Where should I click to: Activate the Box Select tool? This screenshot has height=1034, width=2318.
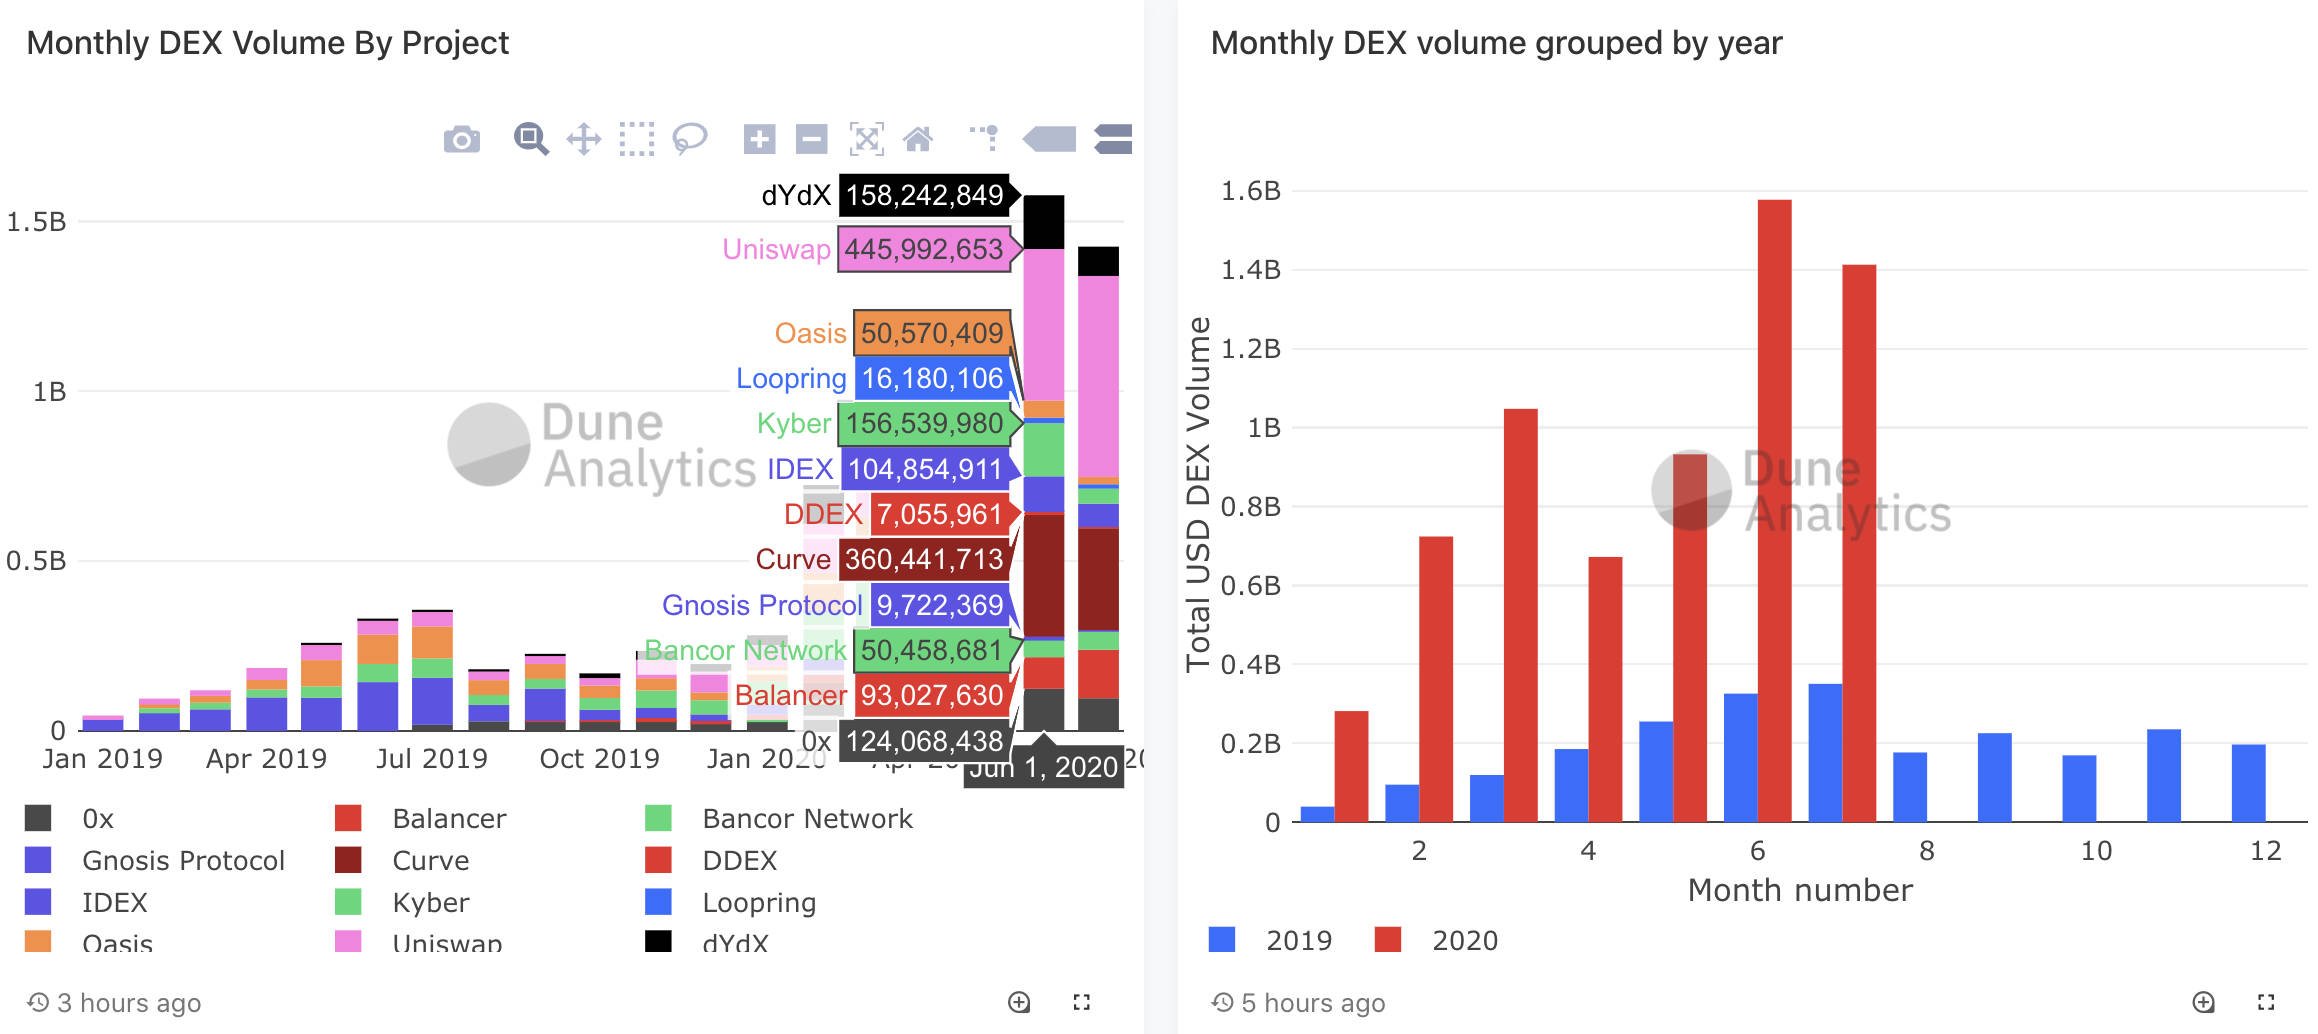[x=637, y=139]
